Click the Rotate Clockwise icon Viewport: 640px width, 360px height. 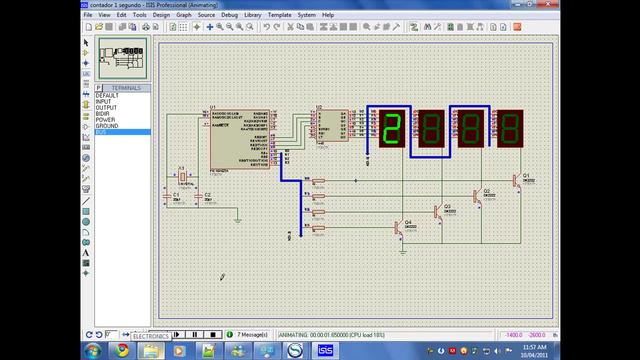click(x=89, y=335)
